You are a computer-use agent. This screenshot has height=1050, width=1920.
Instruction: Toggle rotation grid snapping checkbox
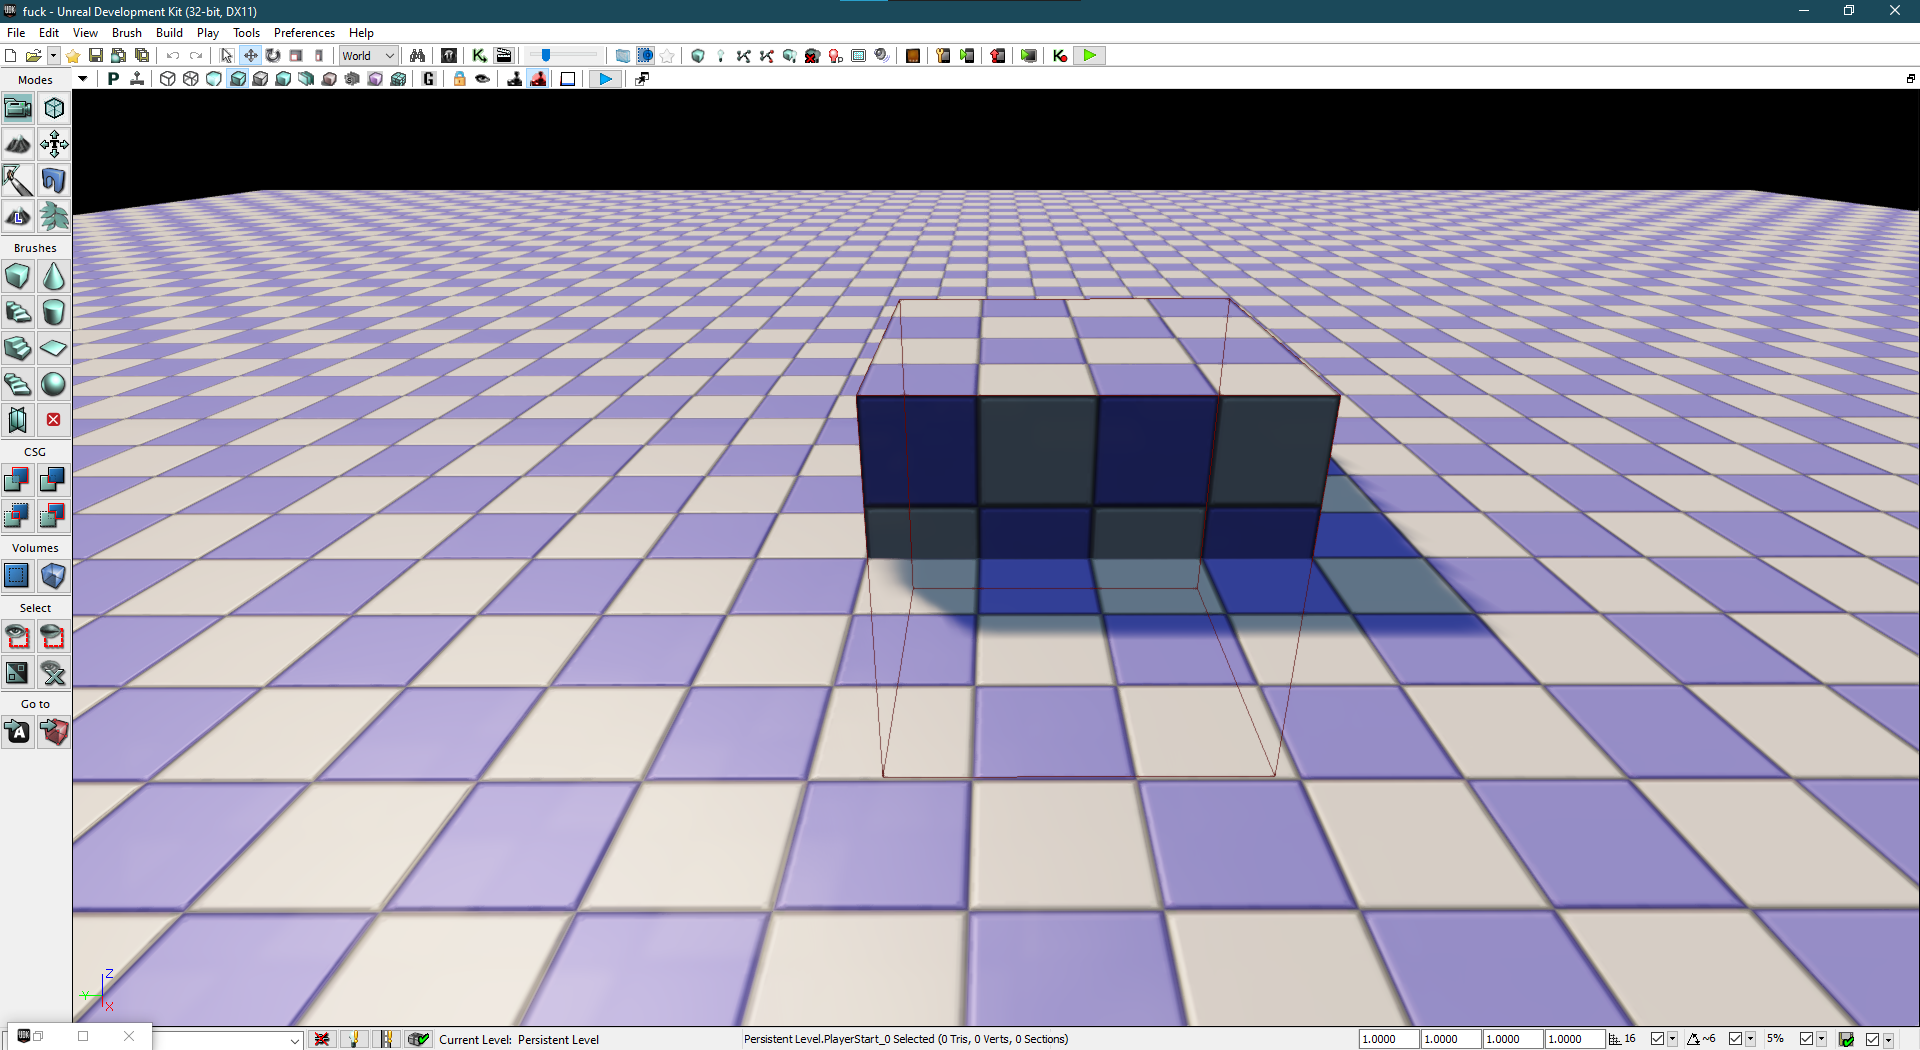pos(1735,1039)
